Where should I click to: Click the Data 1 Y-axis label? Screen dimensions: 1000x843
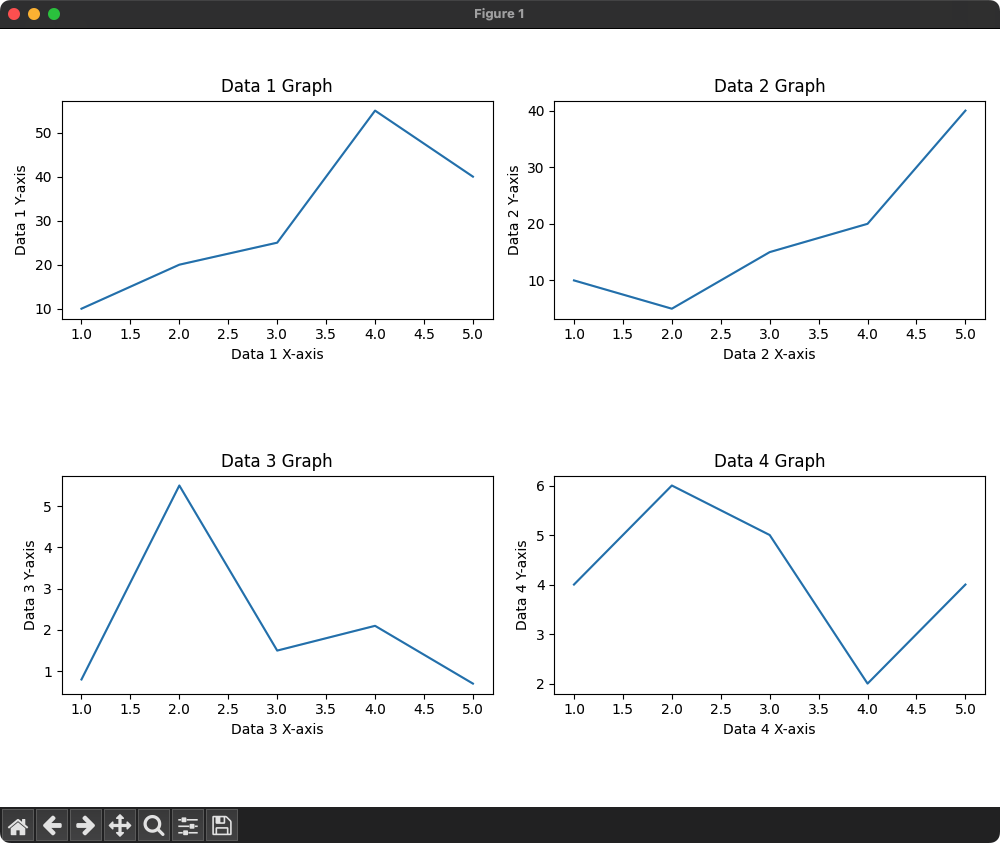click(20, 210)
